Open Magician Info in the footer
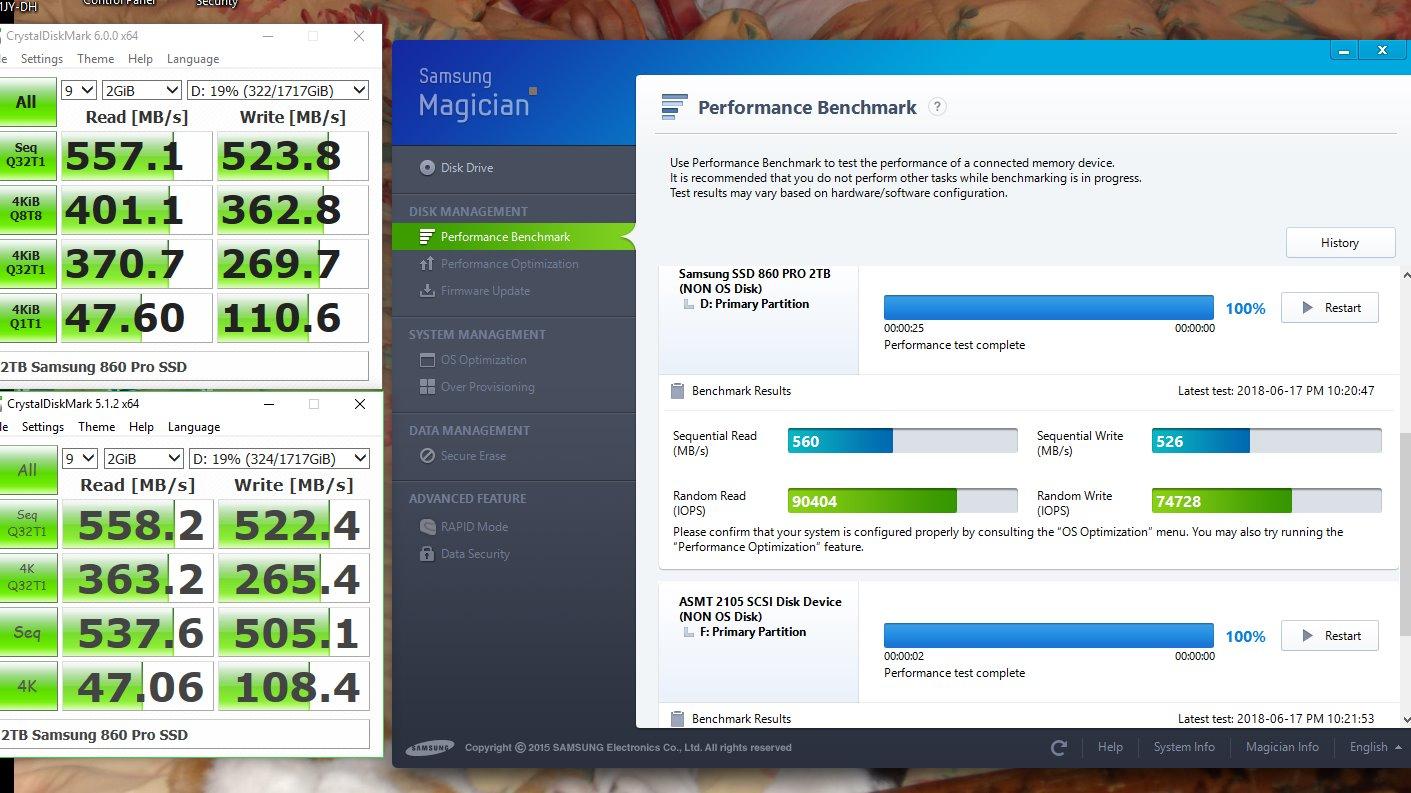This screenshot has width=1411, height=793. [1282, 747]
